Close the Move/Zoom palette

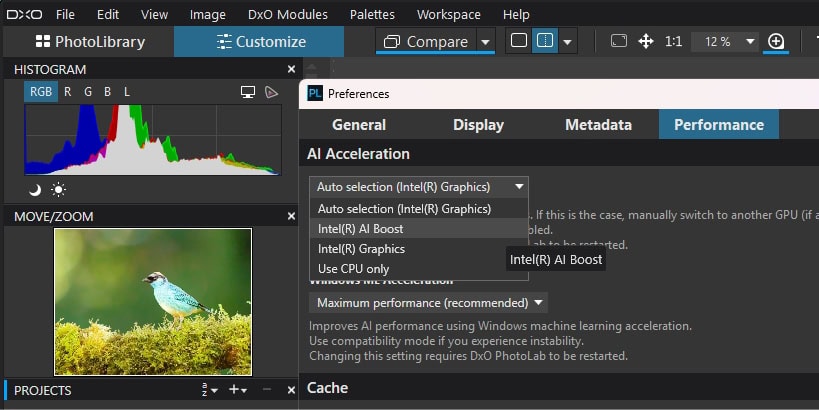click(291, 216)
